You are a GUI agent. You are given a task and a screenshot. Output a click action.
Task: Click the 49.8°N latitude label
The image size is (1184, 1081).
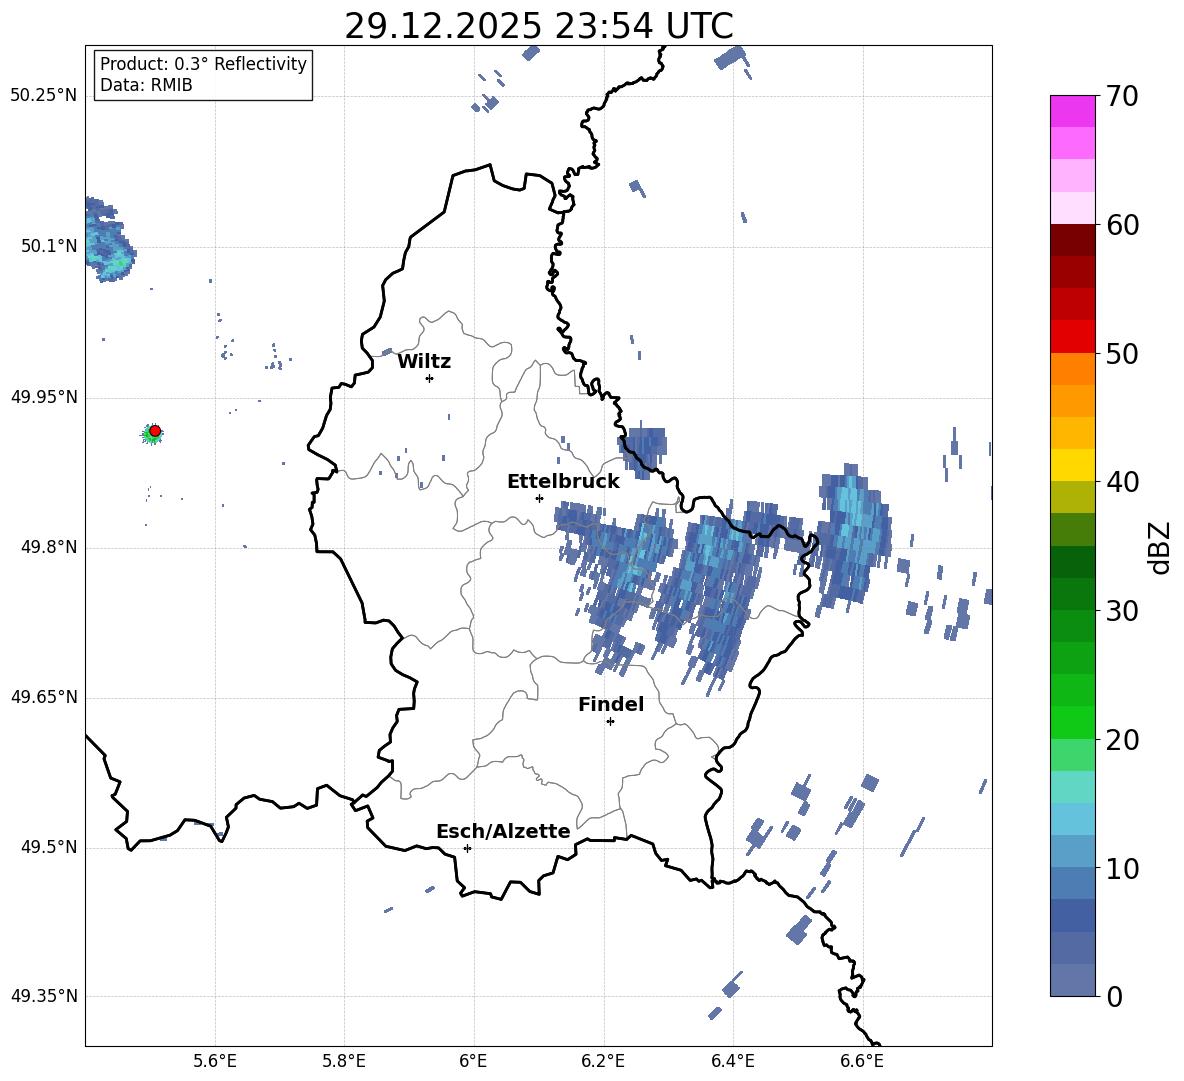pos(49,547)
